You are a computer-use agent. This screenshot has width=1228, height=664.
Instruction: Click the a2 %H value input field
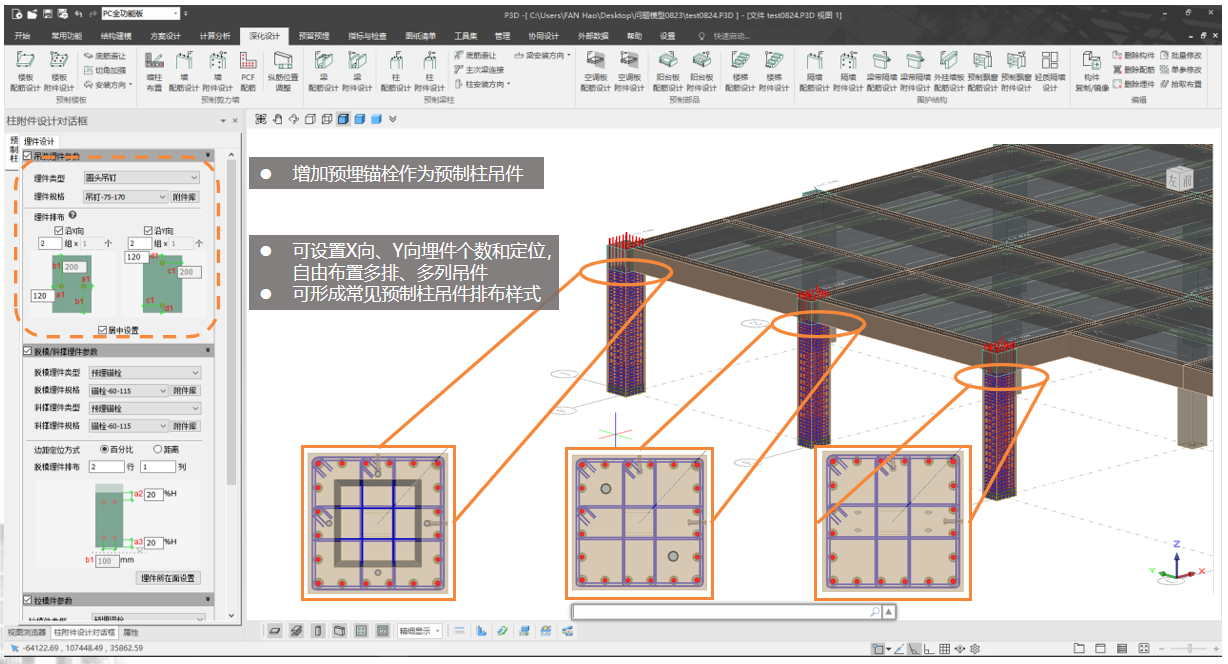click(x=153, y=495)
